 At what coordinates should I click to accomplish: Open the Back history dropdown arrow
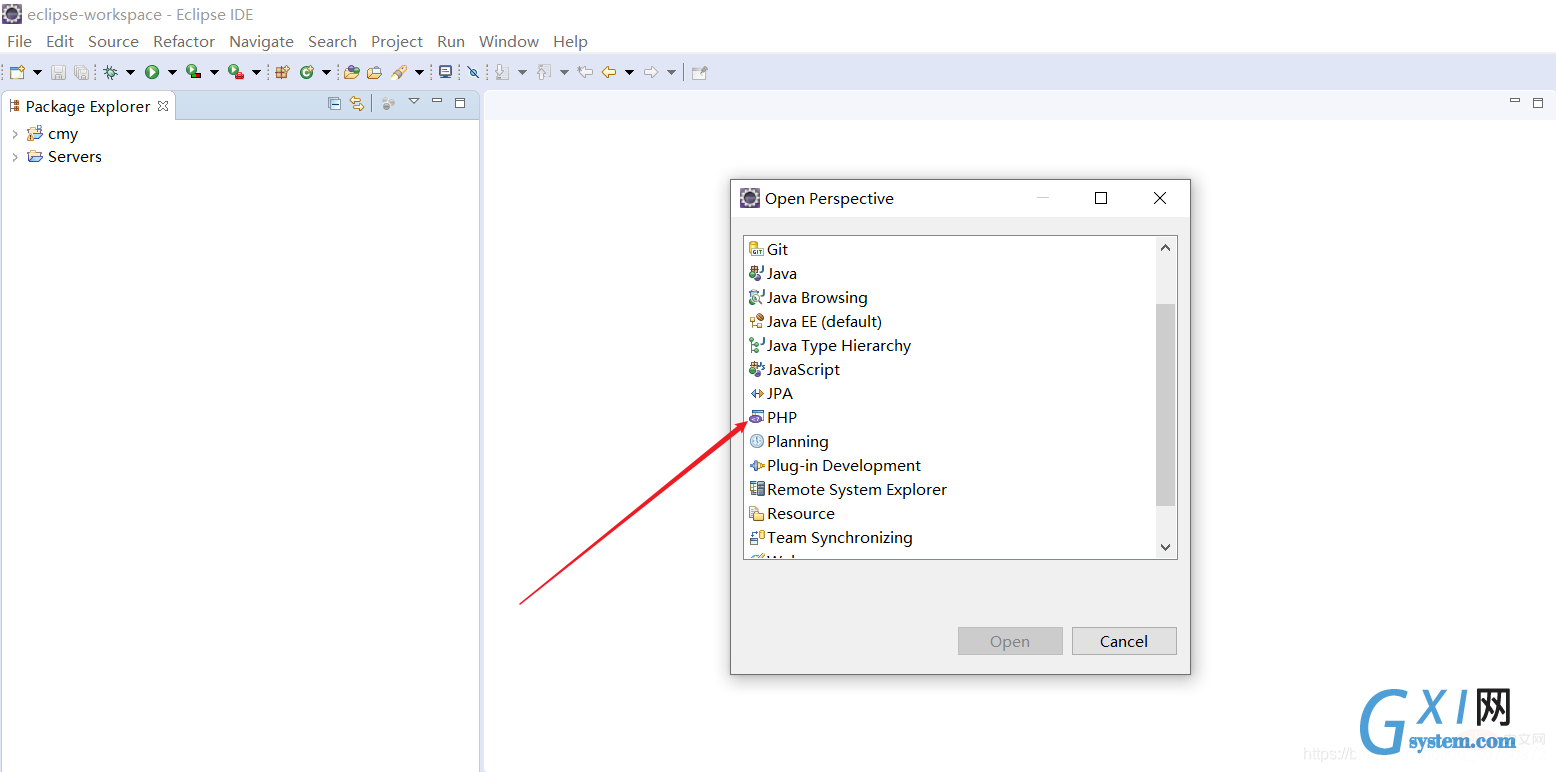[x=629, y=72]
